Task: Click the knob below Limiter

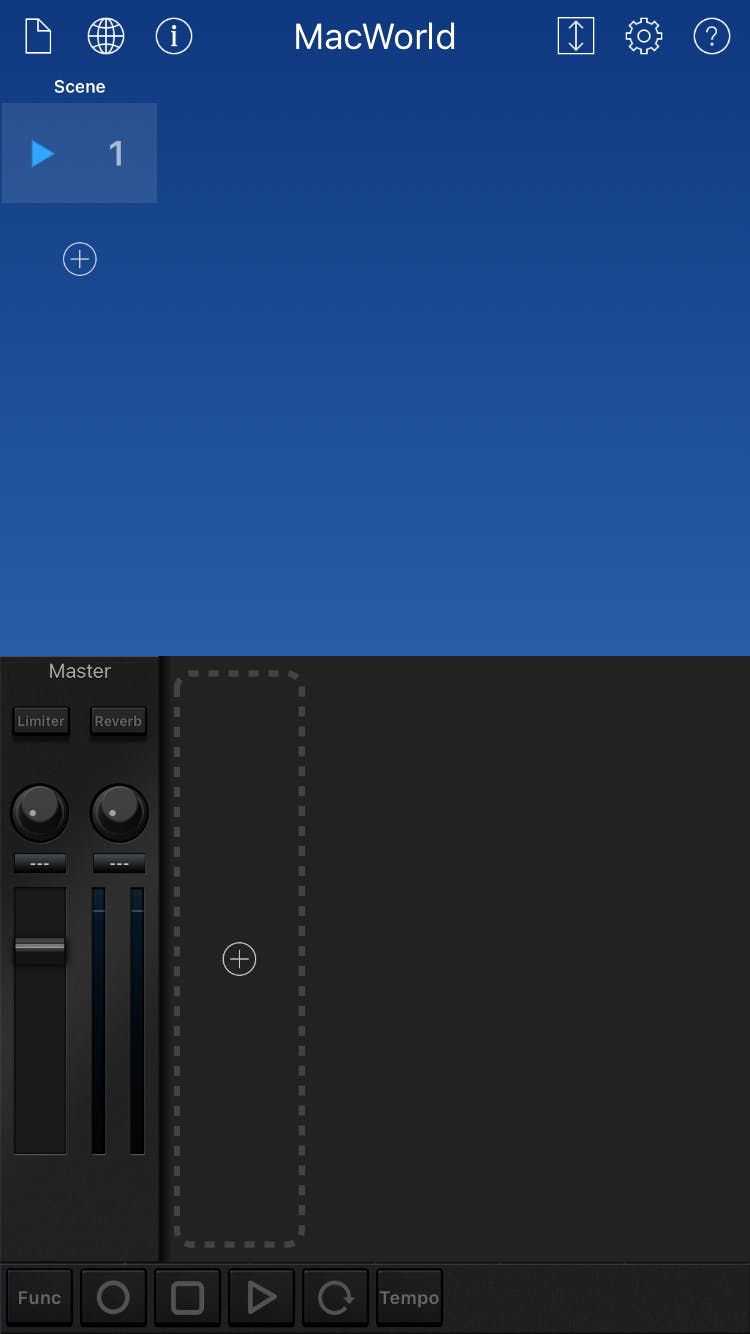Action: (40, 812)
